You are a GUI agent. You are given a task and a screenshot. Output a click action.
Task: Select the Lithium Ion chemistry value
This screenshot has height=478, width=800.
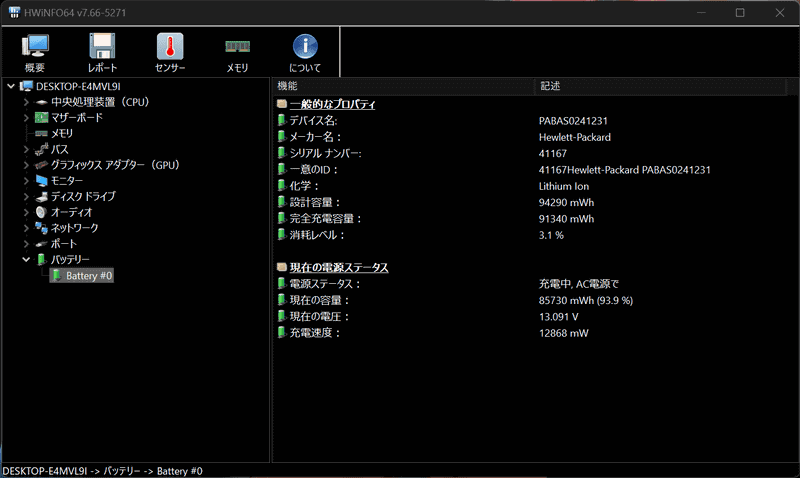pos(564,186)
